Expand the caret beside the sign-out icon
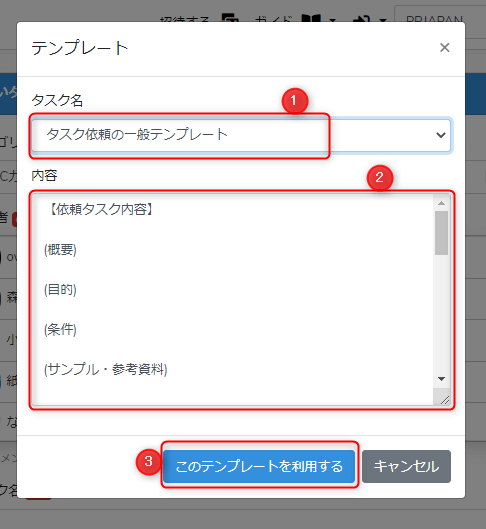The width and height of the screenshot is (486, 529). pyautogui.click(x=382, y=20)
